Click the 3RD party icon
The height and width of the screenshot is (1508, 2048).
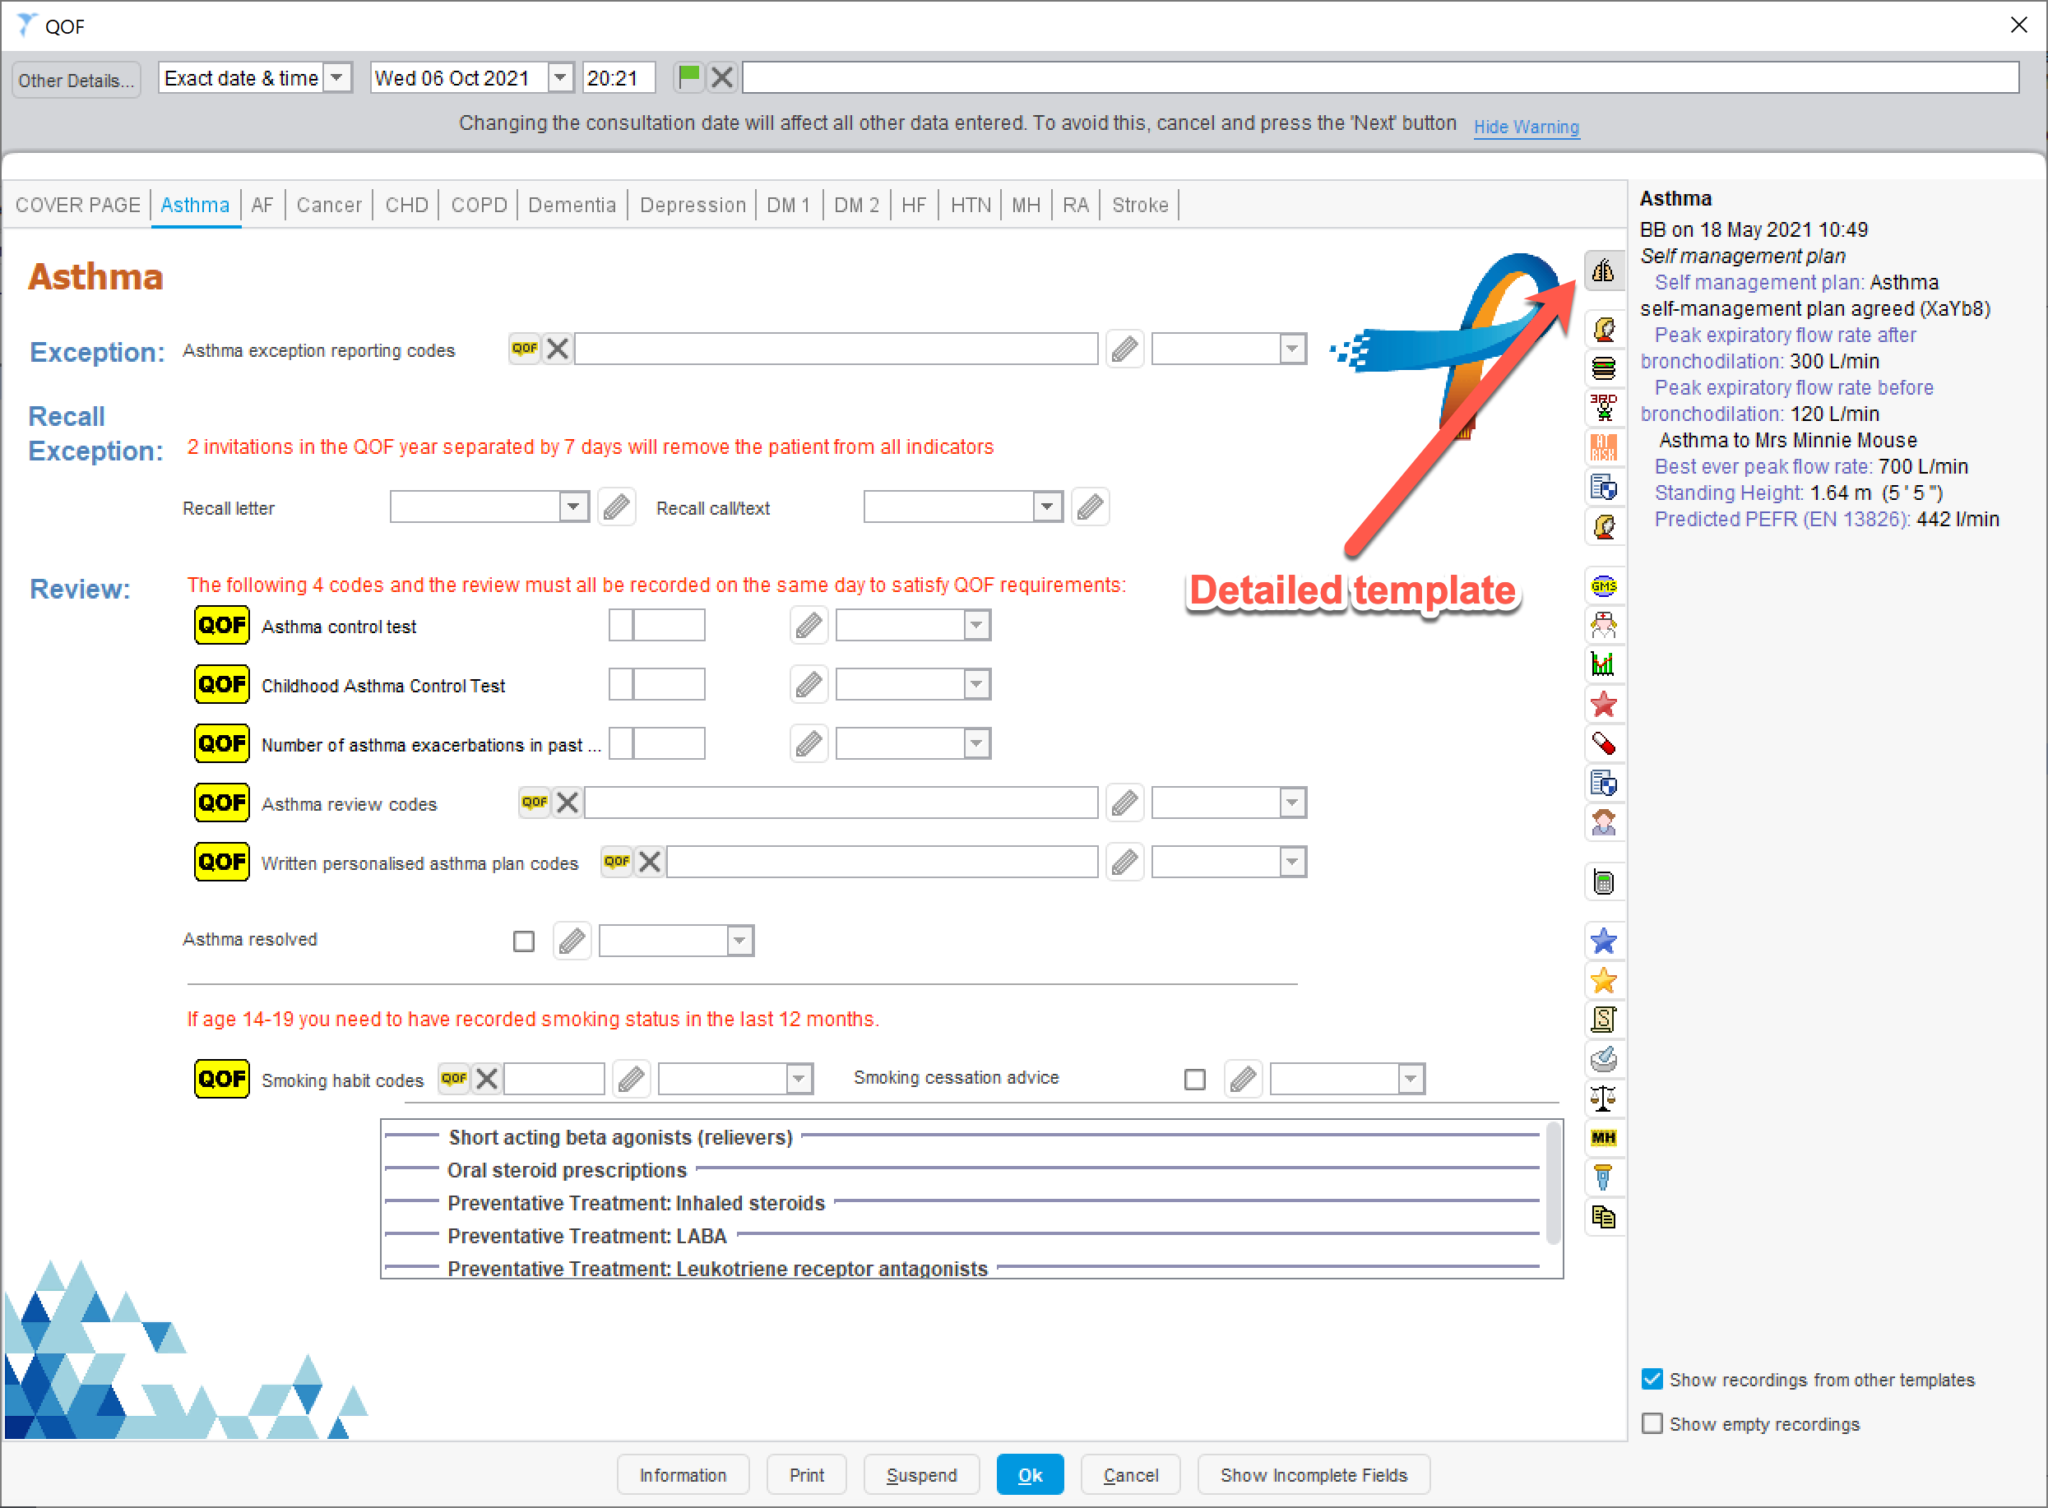click(1605, 407)
